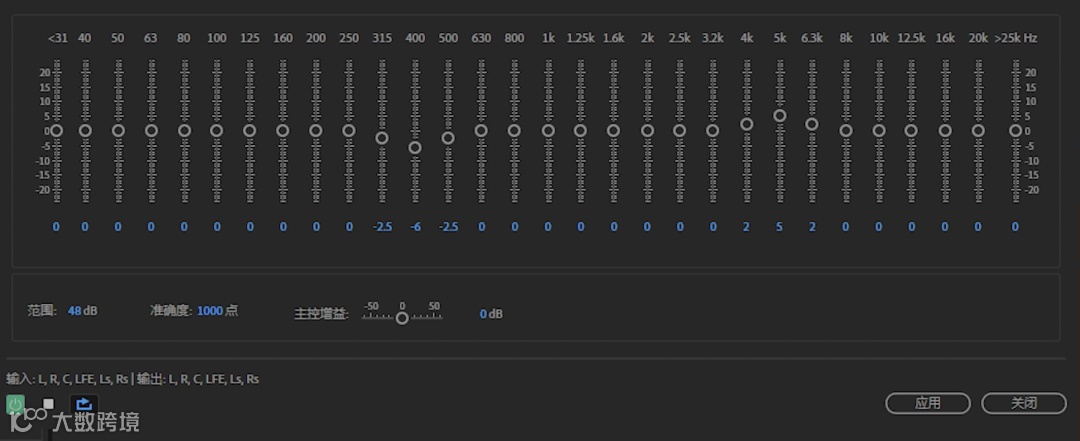This screenshot has height=441, width=1080.
Task: Click the 关闭 (Close) button
Action: pyautogui.click(x=1024, y=403)
